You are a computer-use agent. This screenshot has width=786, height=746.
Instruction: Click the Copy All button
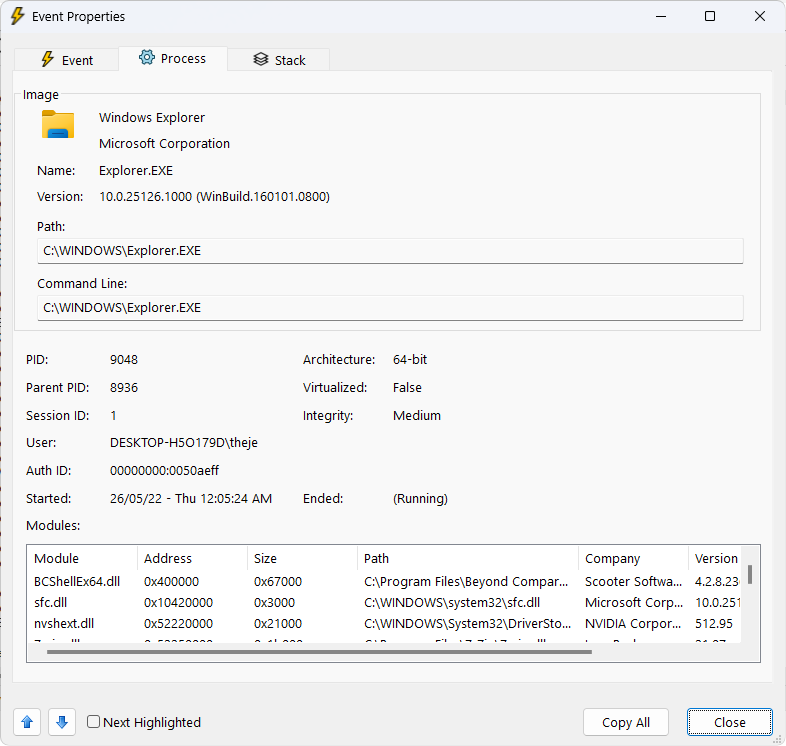[626, 722]
